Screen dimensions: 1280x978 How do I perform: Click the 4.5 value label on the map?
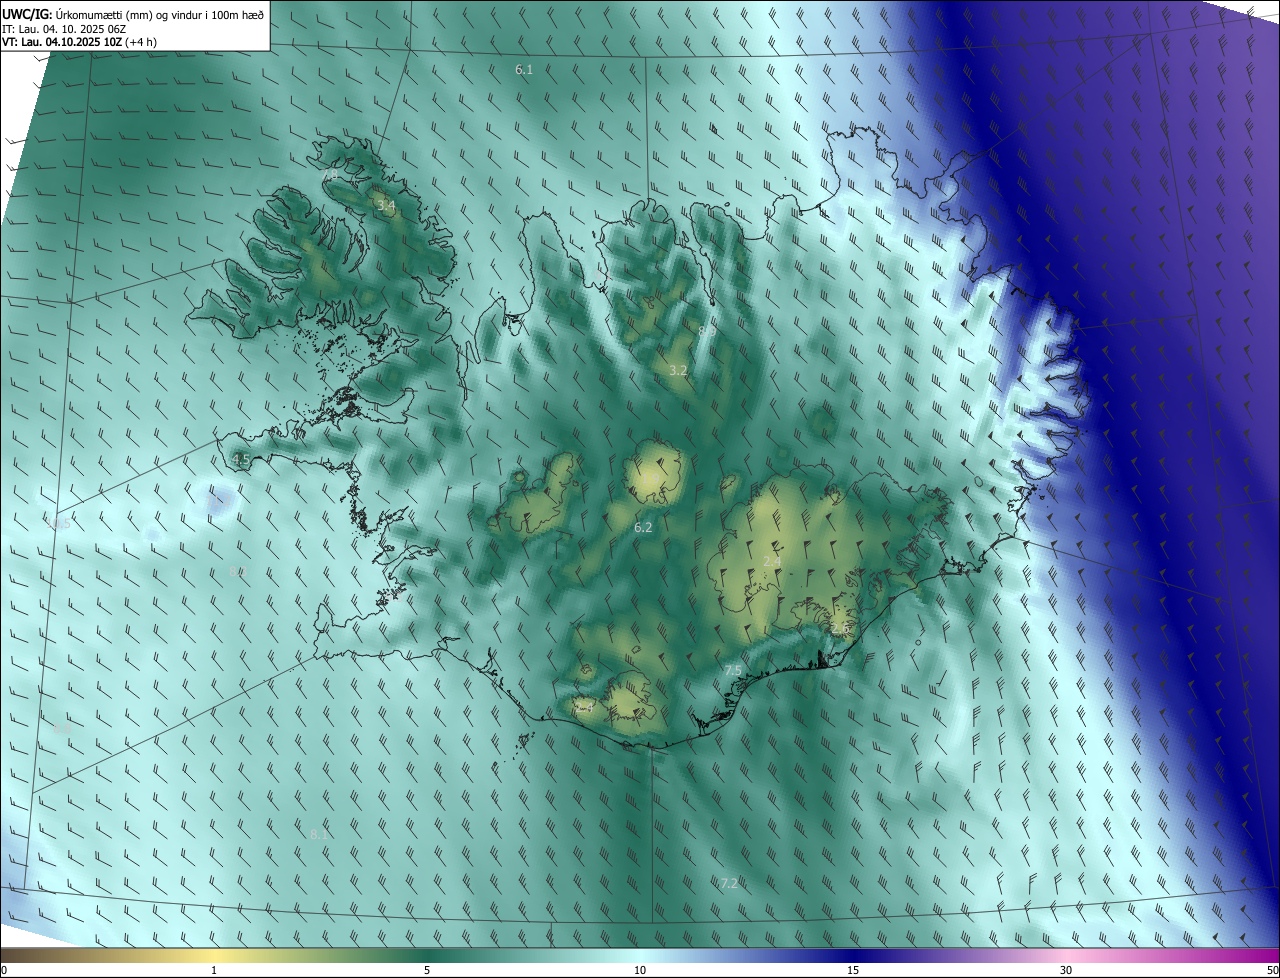pos(241,459)
